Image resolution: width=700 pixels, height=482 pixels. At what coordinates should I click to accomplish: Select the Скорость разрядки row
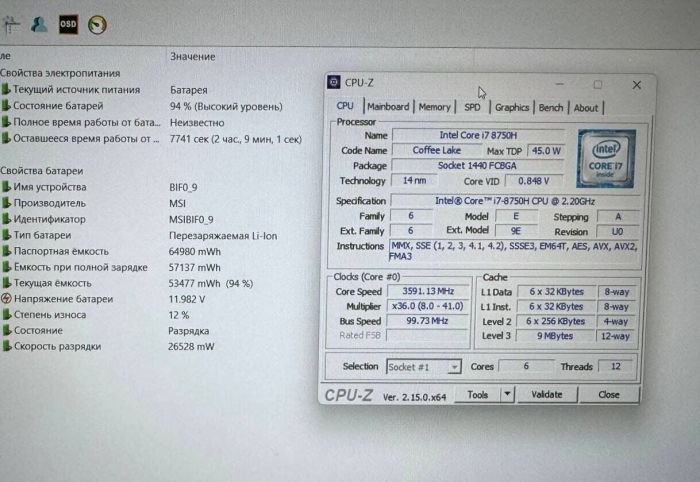click(70, 347)
